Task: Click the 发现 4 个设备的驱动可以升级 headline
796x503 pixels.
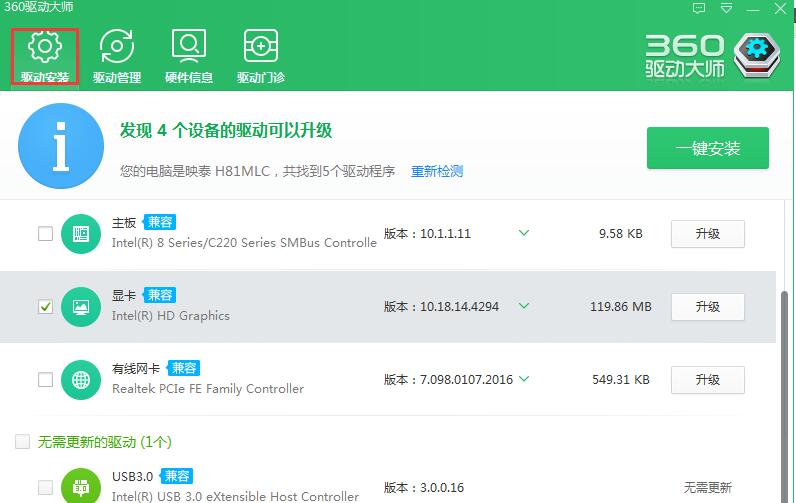Action: tap(226, 130)
